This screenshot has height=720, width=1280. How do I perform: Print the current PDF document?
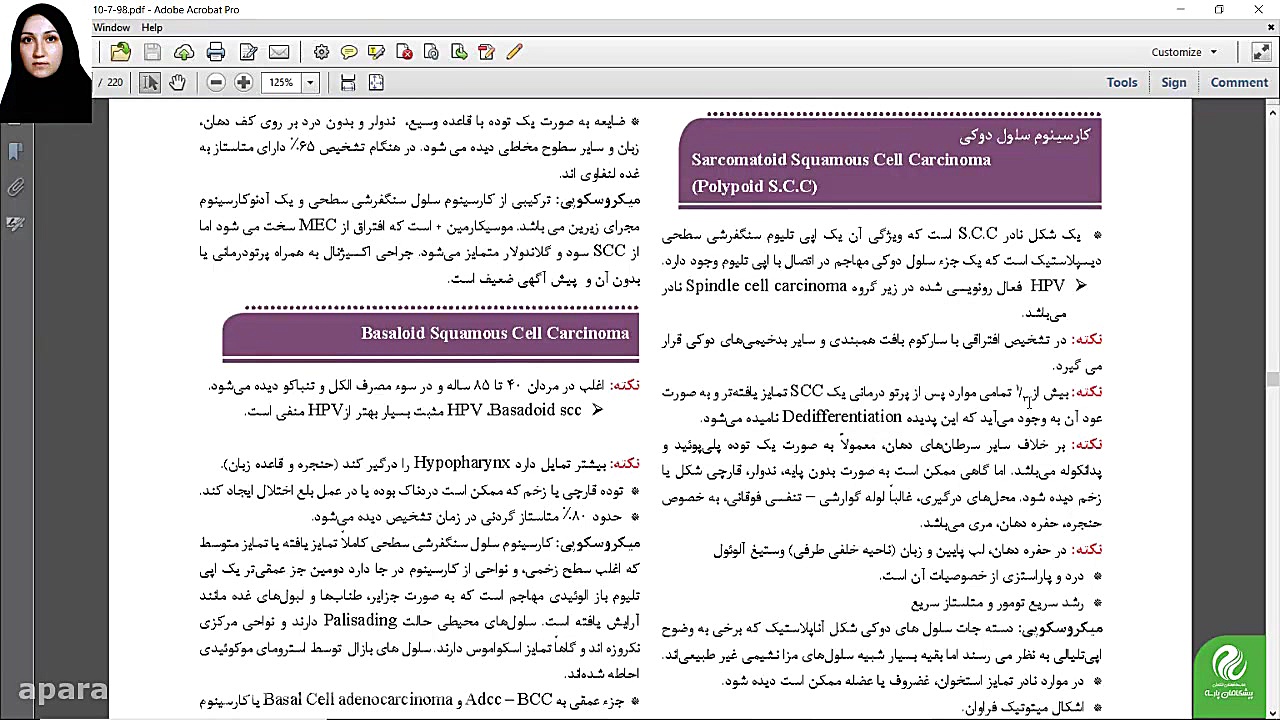[216, 52]
